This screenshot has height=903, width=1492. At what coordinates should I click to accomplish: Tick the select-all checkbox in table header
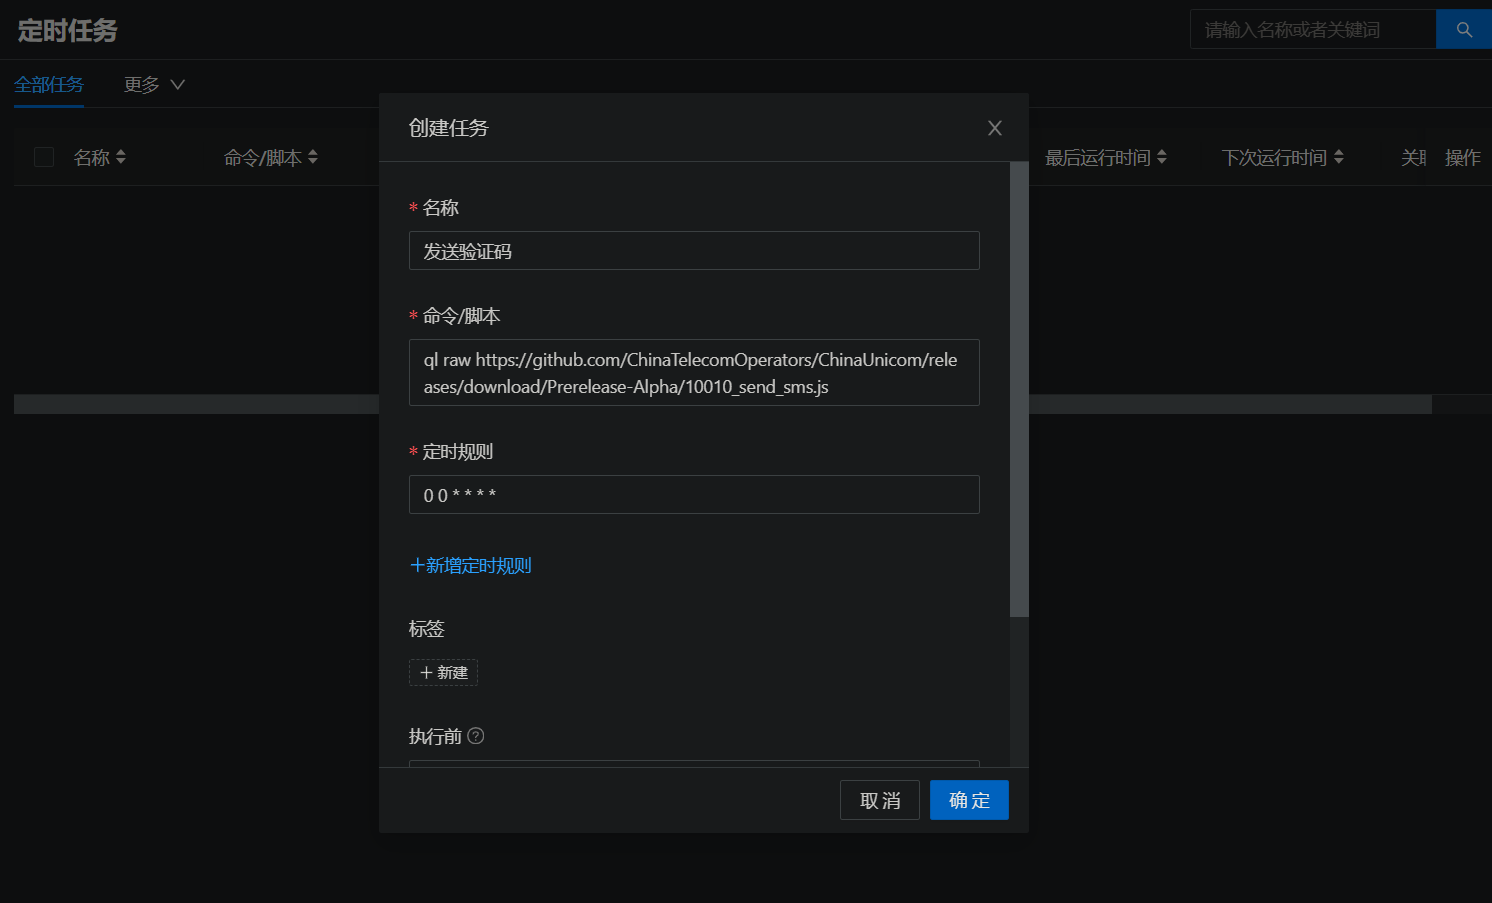tap(44, 157)
